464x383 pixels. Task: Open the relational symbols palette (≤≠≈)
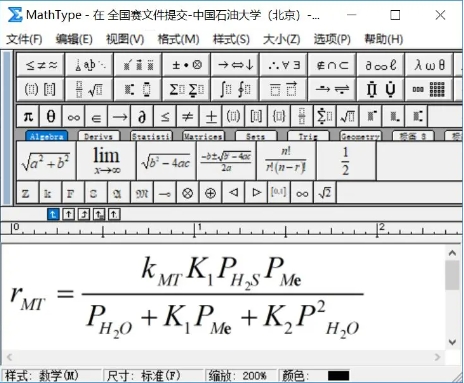point(41,65)
